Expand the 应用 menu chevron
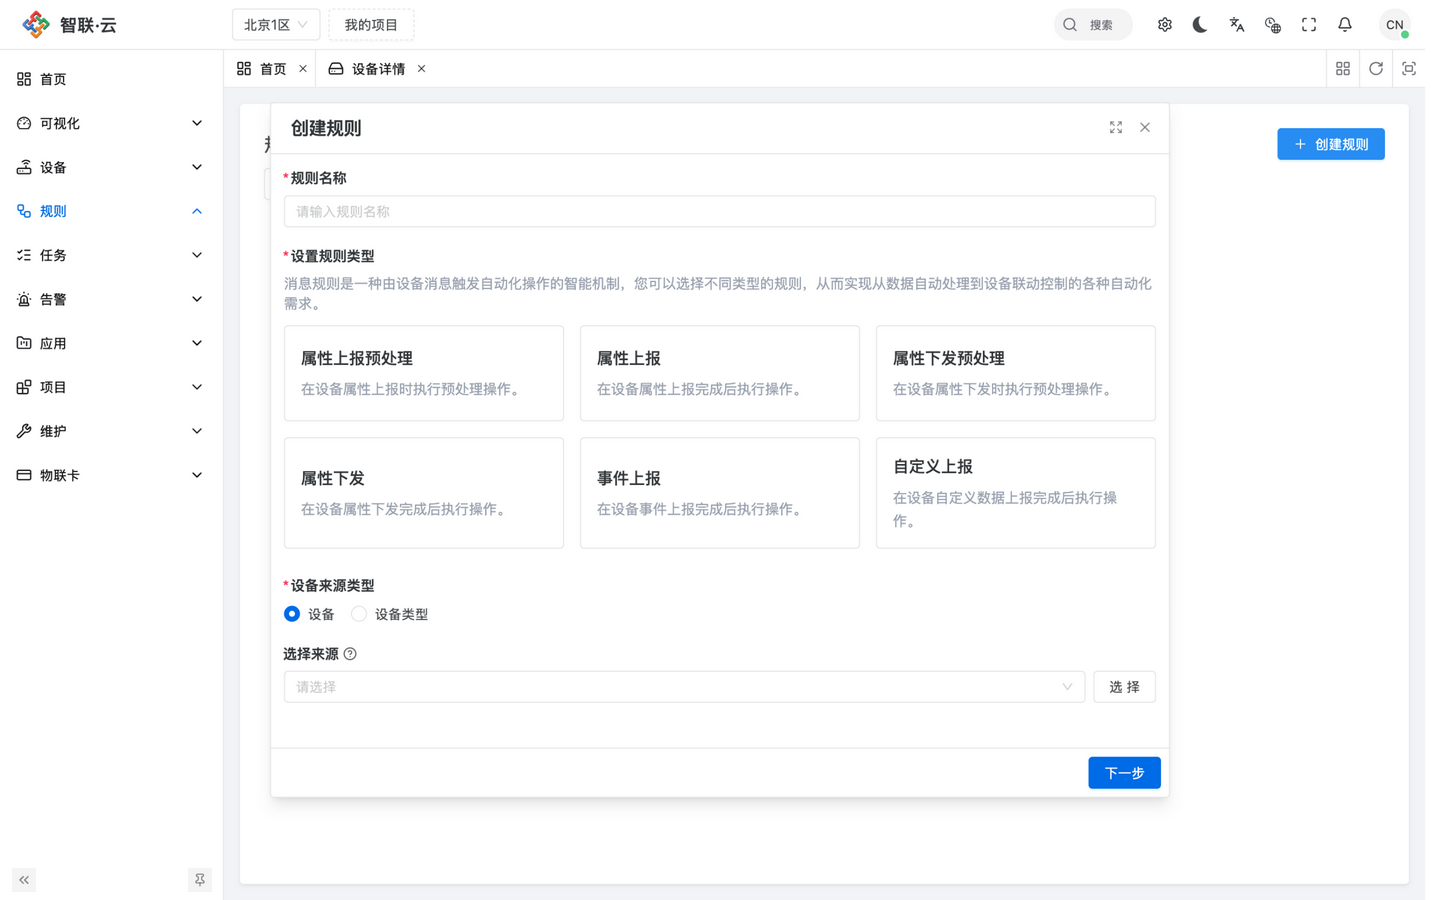 [x=197, y=343]
